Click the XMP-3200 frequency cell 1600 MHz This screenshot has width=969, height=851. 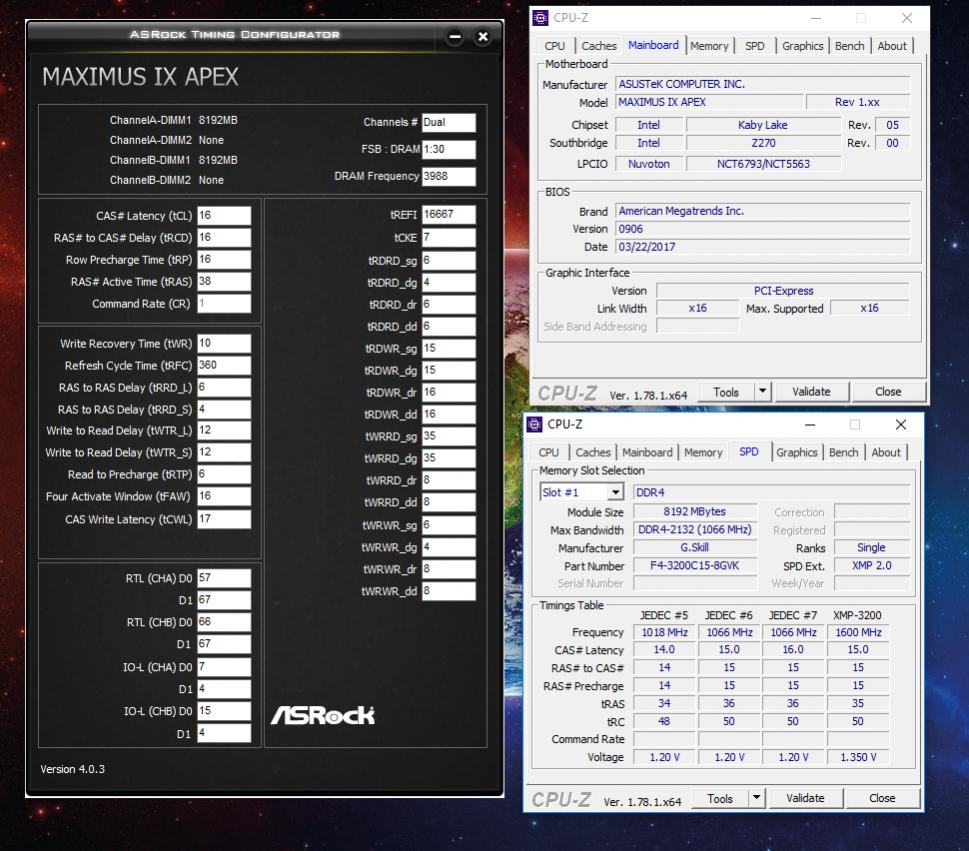pyautogui.click(x=858, y=632)
